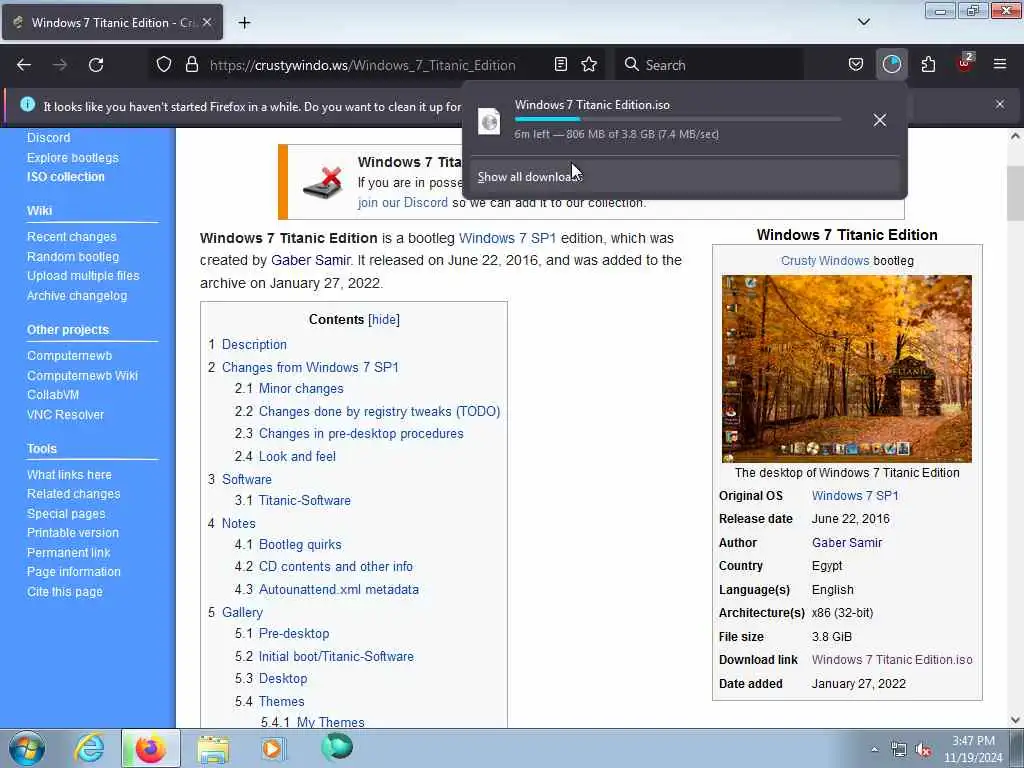1024x768 pixels.
Task: Open CollabVM project link
Action: pyautogui.click(x=53, y=395)
